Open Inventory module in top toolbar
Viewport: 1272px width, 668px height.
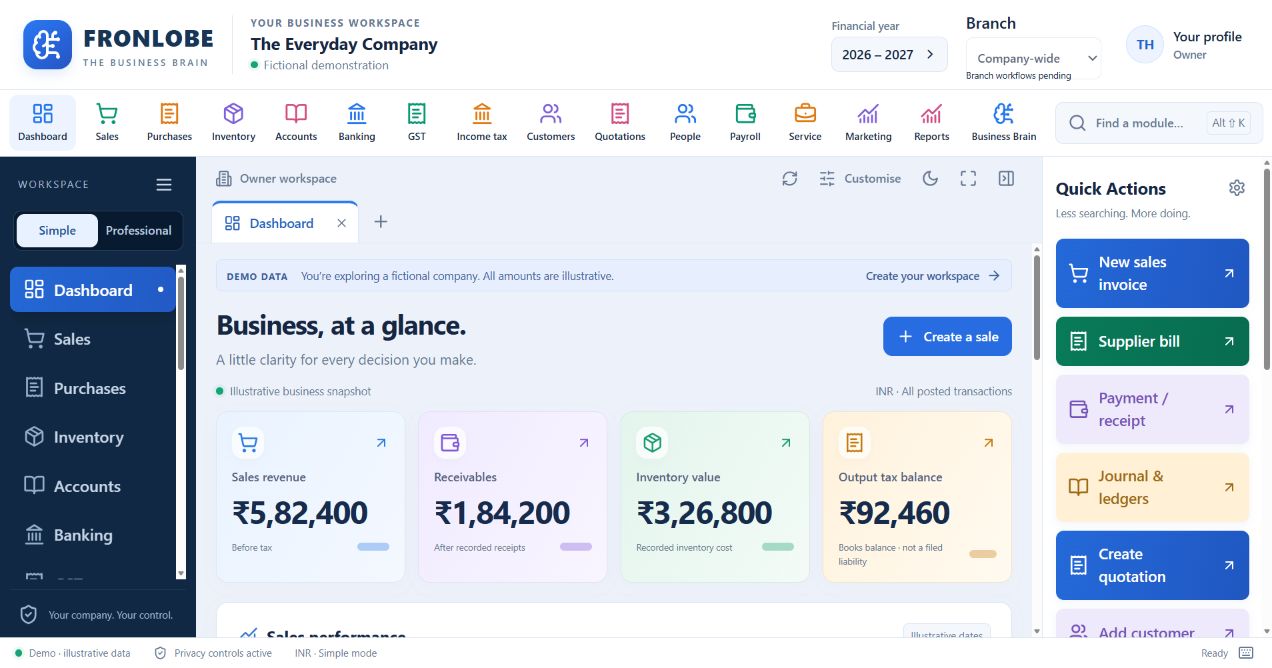(x=233, y=123)
